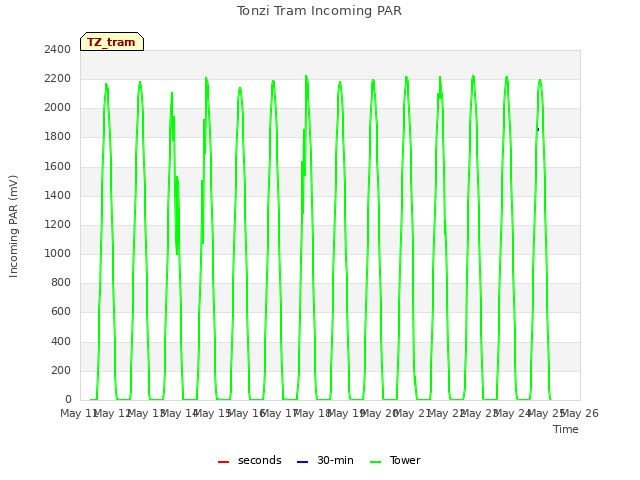Click the 0 y-axis tick label

[x=68, y=399]
